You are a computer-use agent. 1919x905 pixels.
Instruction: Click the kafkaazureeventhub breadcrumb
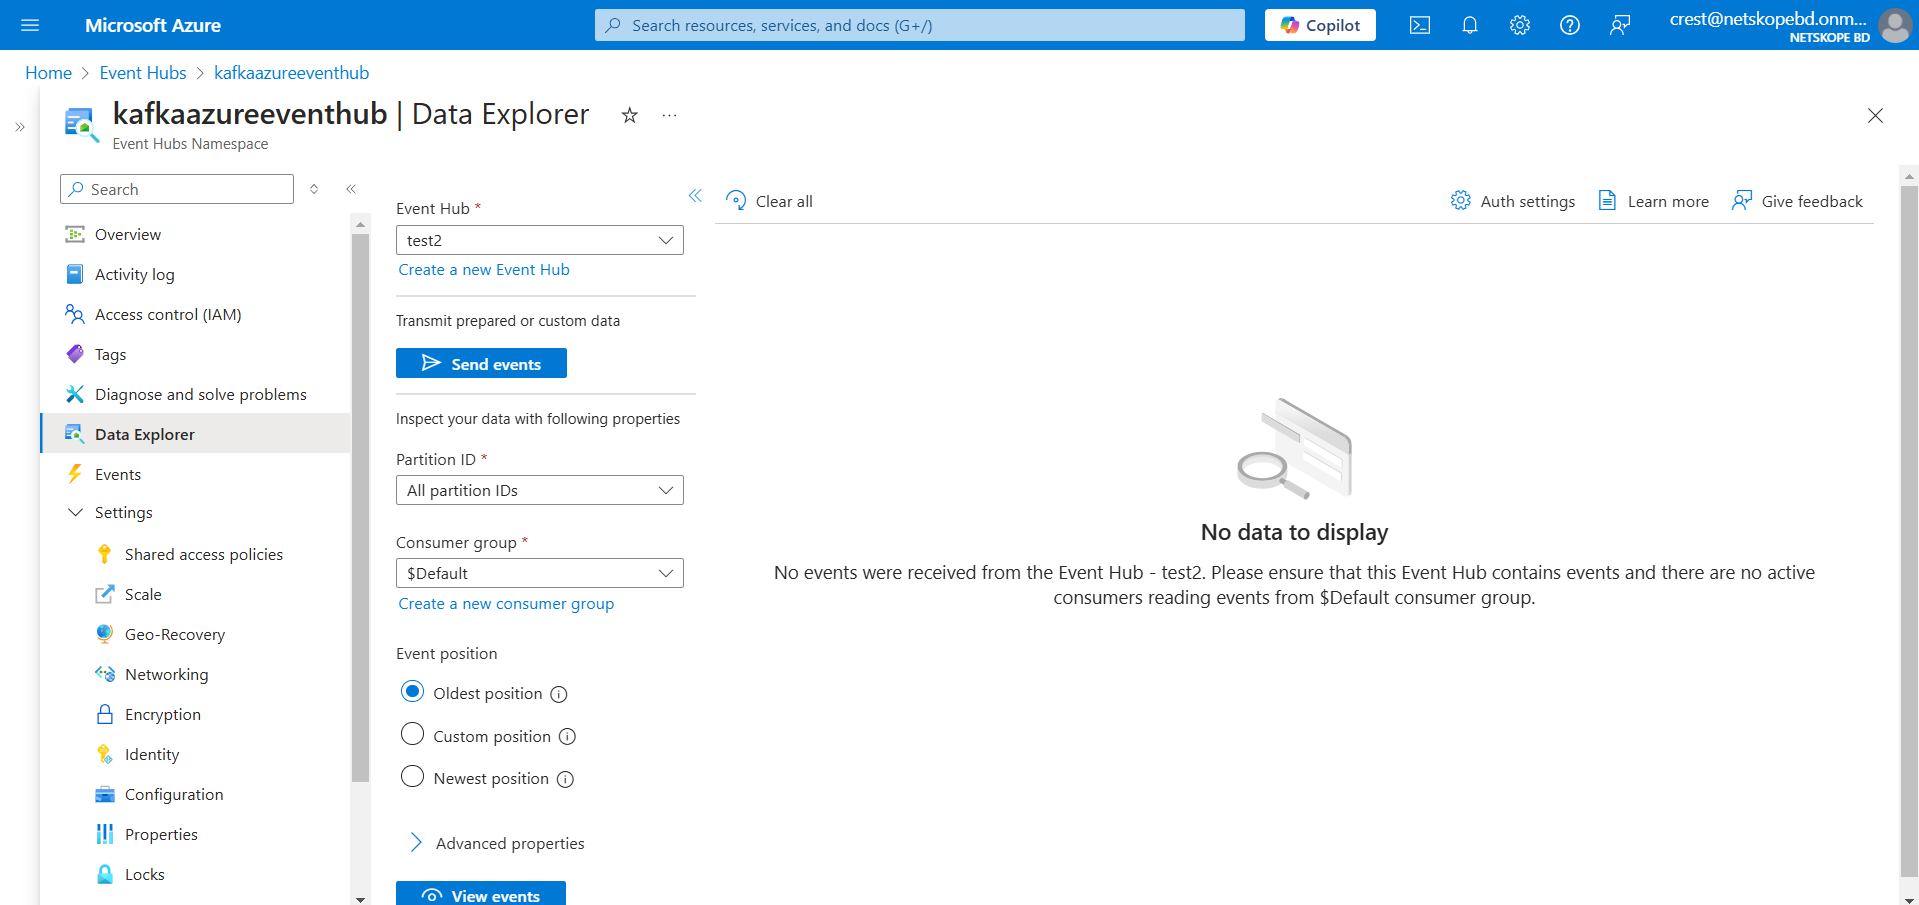(x=291, y=73)
